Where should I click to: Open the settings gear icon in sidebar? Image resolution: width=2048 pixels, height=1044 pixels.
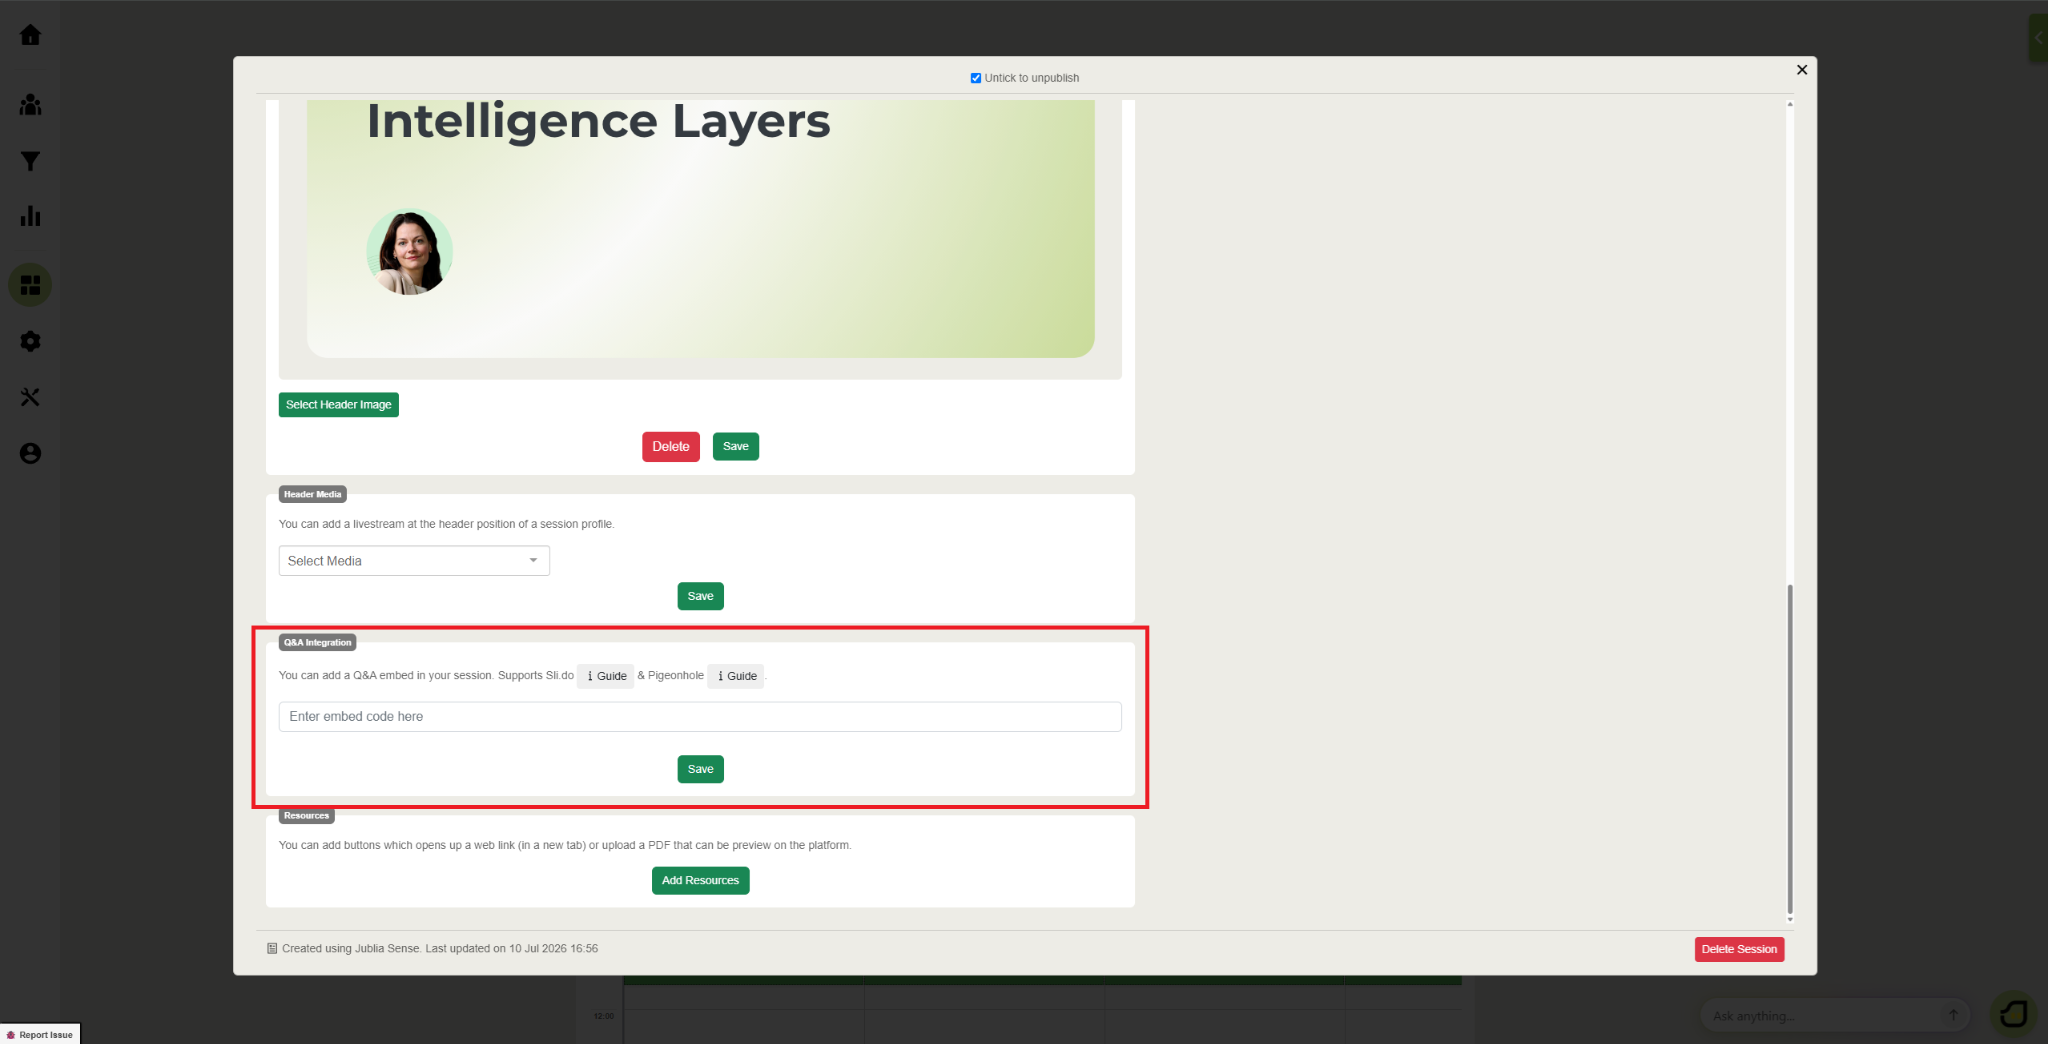point(30,341)
